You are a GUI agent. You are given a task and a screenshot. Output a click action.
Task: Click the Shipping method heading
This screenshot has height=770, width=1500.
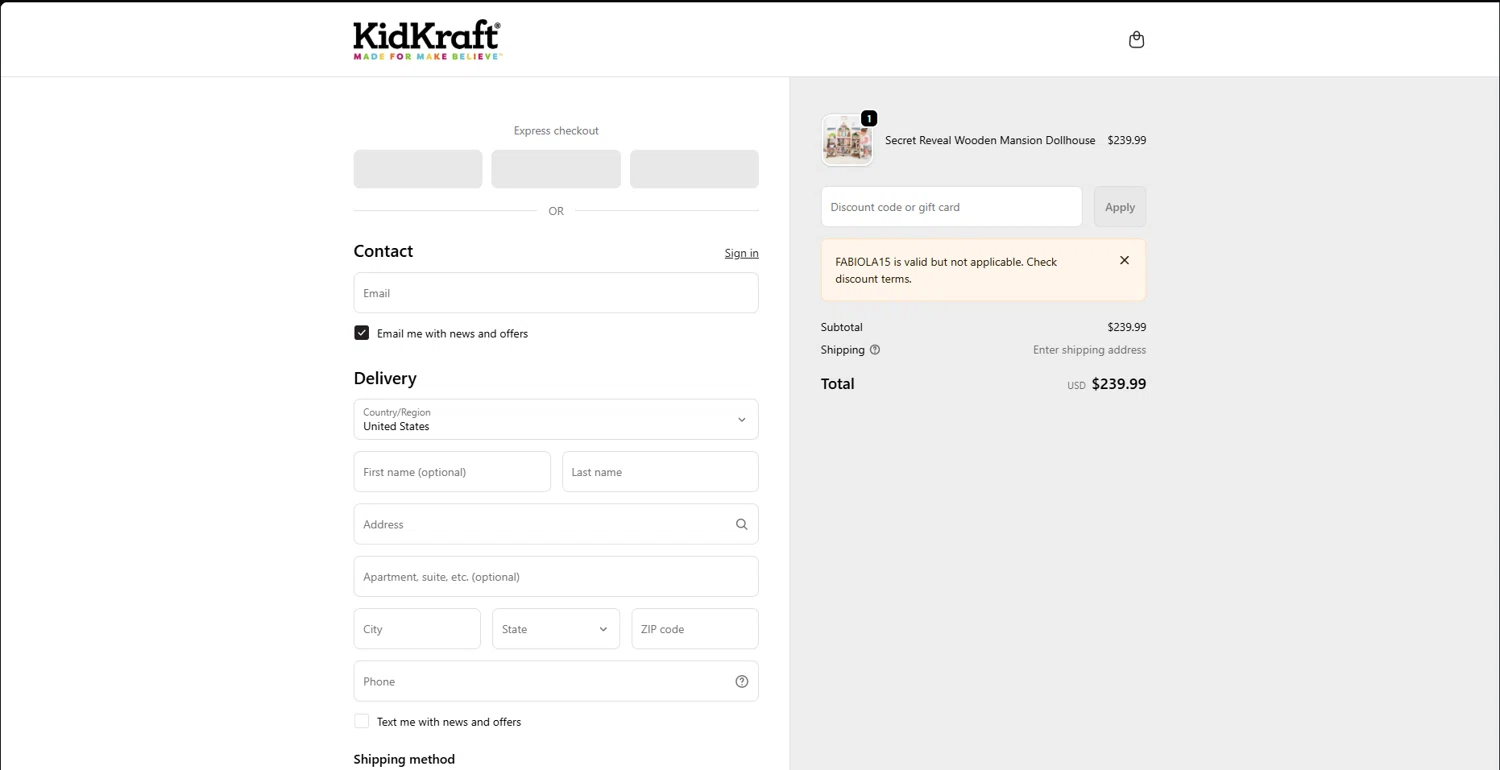pyautogui.click(x=404, y=759)
